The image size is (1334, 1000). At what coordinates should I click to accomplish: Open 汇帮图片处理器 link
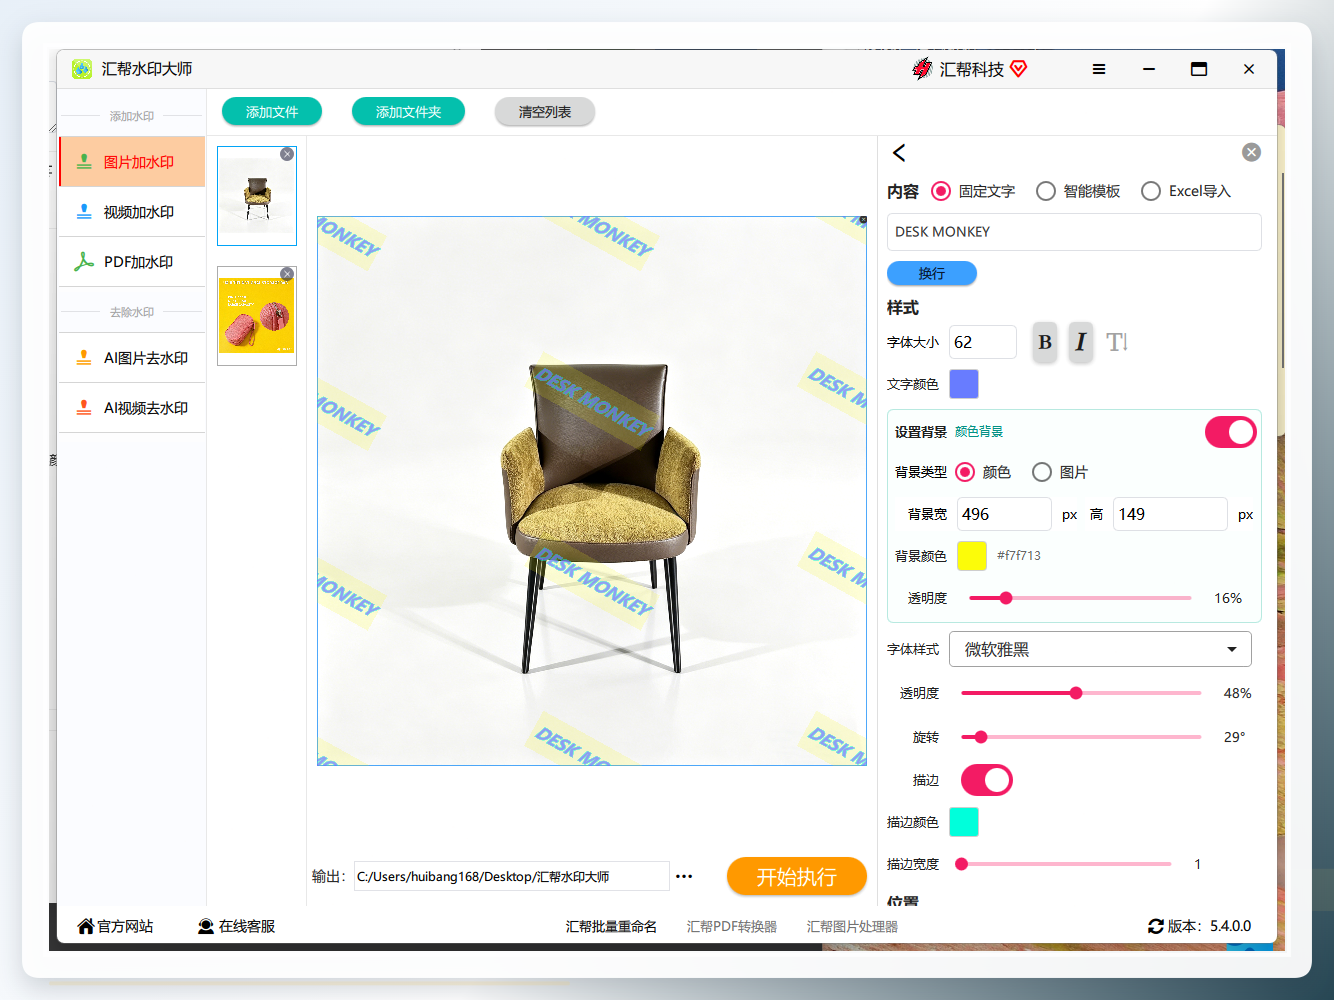[x=852, y=927]
